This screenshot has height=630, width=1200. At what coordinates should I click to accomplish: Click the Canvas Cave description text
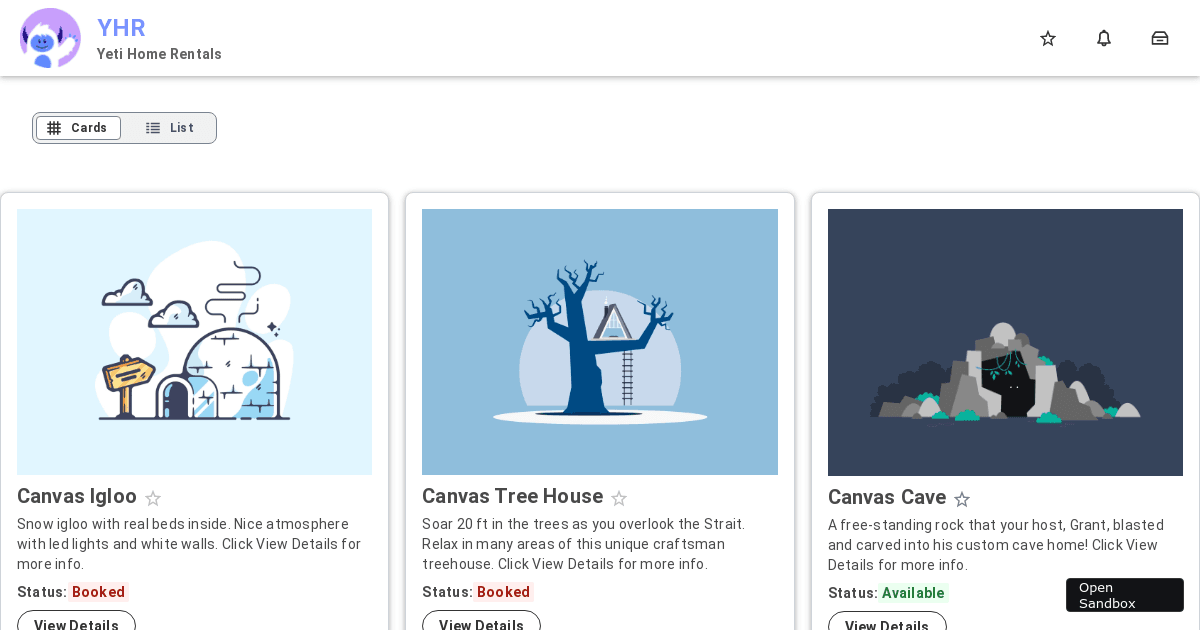coord(996,545)
